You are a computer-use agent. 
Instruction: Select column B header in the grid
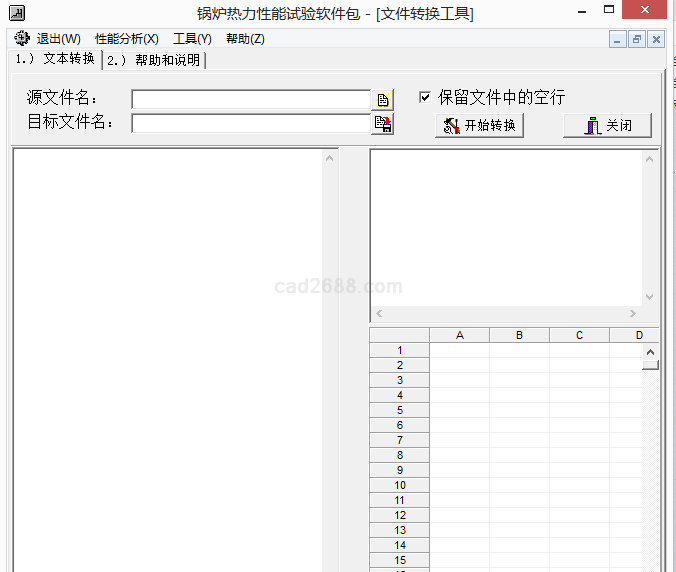tap(519, 336)
